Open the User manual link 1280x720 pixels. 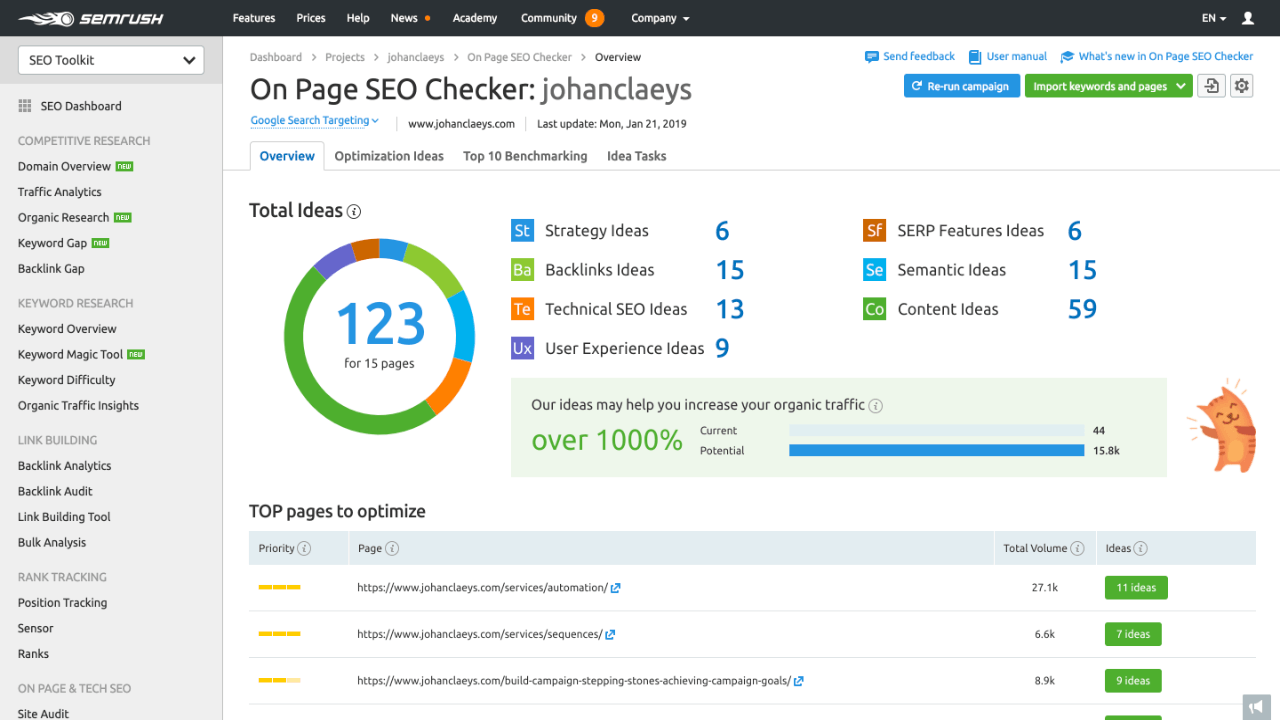pyautogui.click(x=1008, y=57)
